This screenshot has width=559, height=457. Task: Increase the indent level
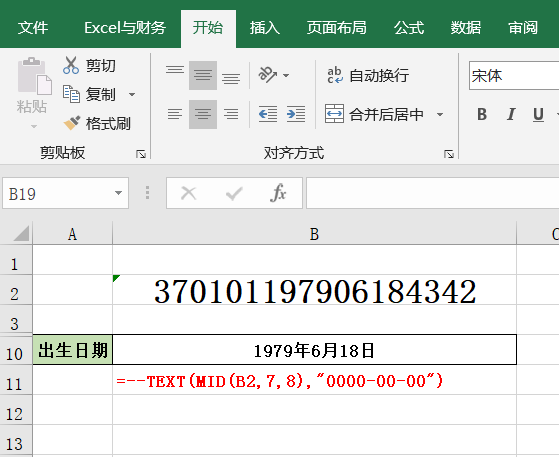296,114
